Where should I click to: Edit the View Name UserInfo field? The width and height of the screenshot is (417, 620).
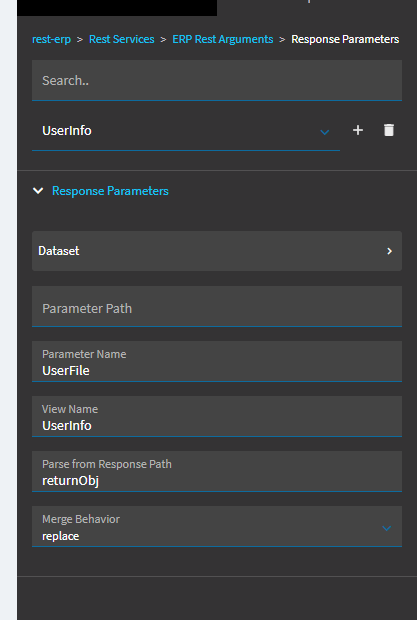pos(217,416)
